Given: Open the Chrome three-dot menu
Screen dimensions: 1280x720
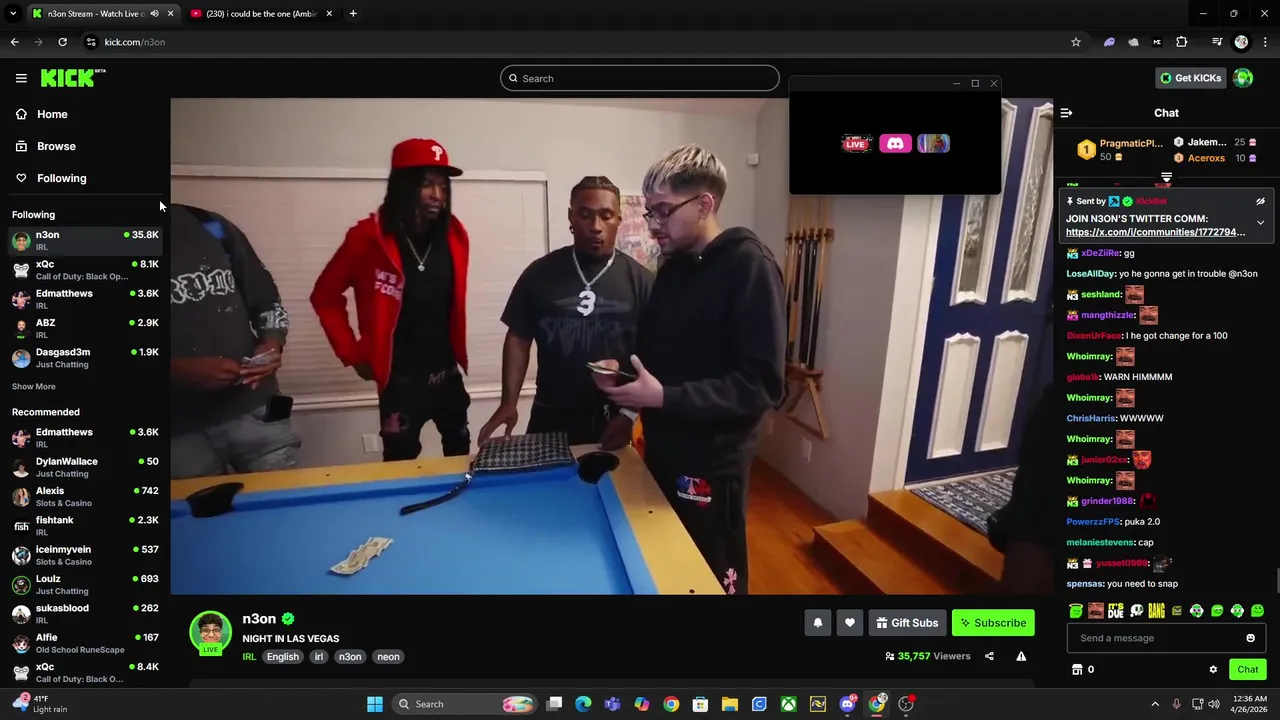Looking at the screenshot, I should point(1266,42).
